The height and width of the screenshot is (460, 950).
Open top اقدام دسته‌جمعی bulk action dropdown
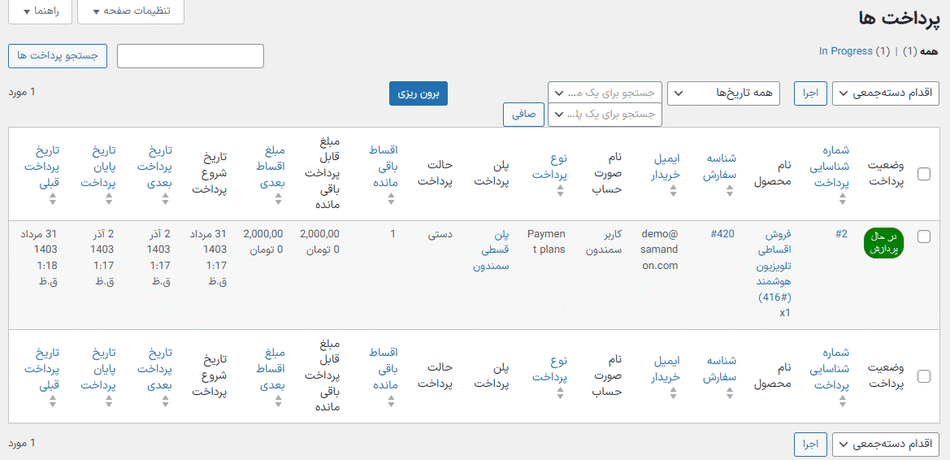pyautogui.click(x=886, y=94)
